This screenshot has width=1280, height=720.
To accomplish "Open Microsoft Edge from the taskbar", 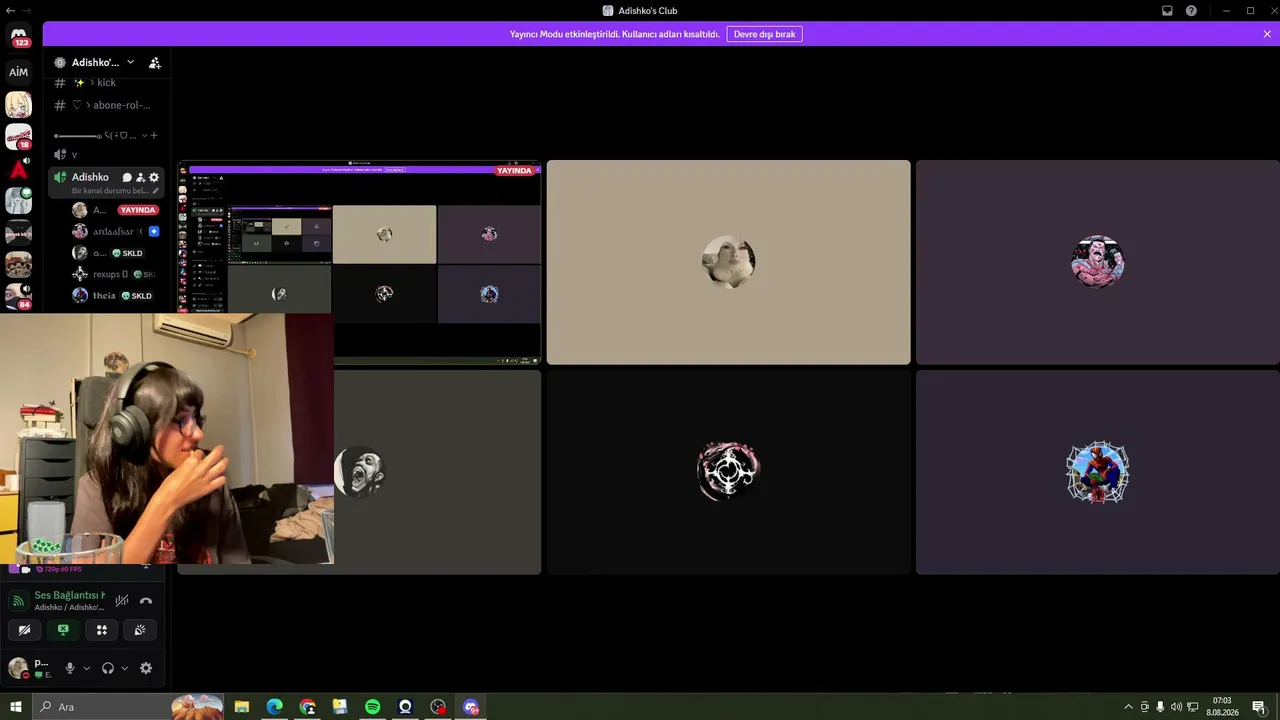I will pos(274,707).
